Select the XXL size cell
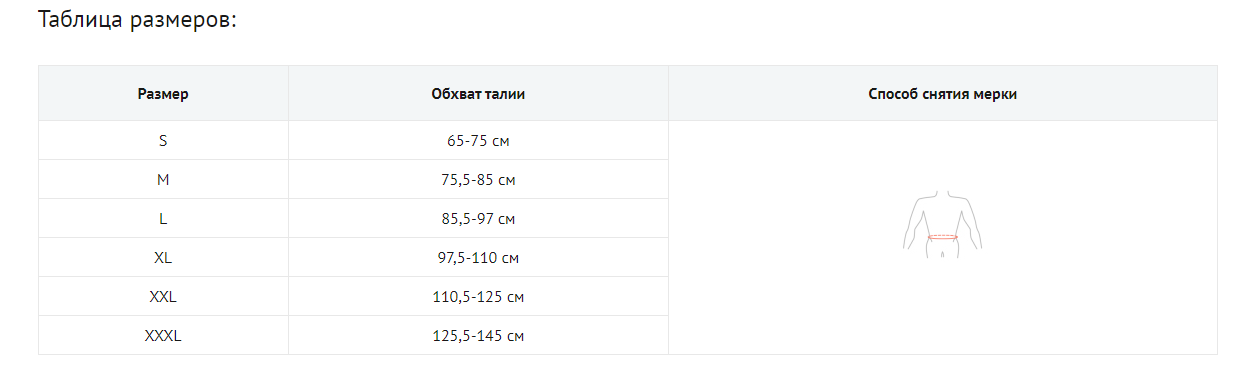The image size is (1258, 382). click(163, 297)
